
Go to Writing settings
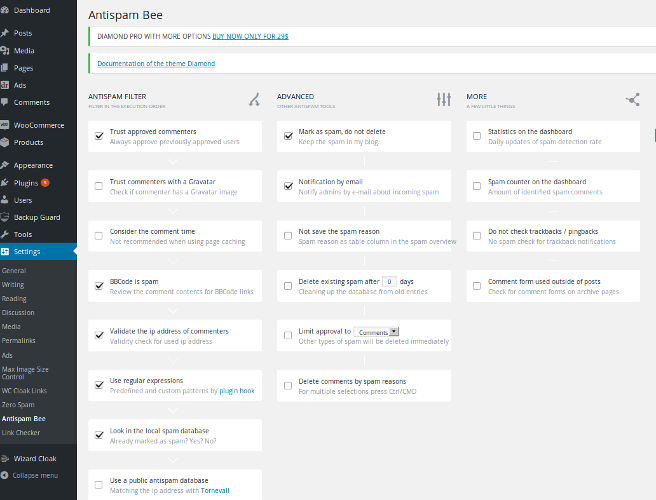click(x=13, y=285)
